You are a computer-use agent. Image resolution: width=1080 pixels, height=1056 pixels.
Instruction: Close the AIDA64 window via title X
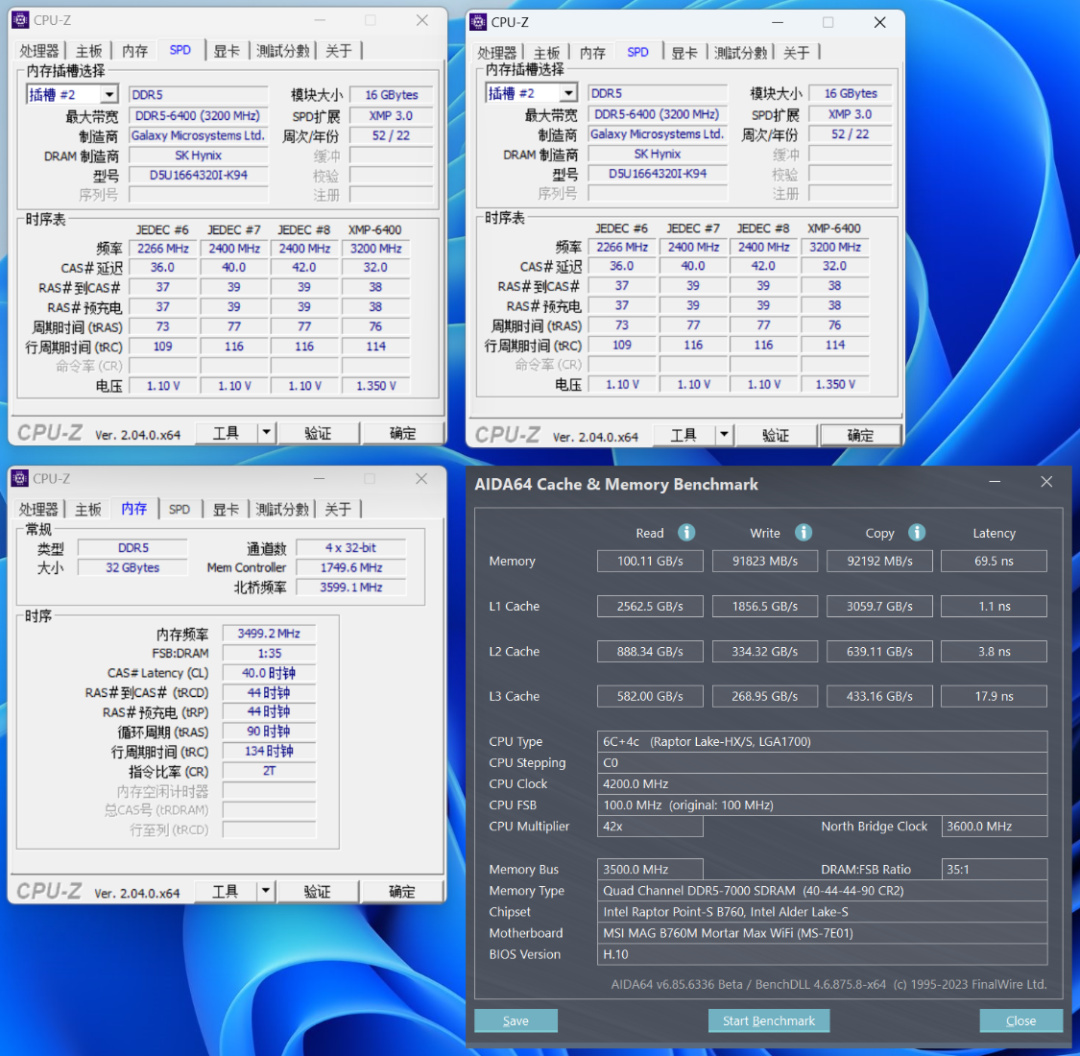point(1046,482)
